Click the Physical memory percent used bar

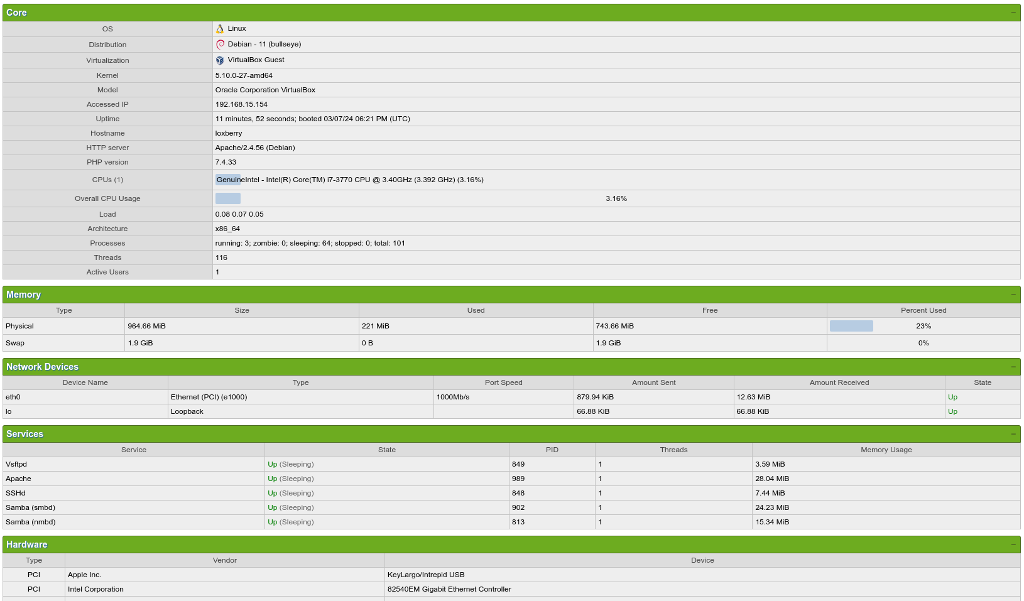tap(851, 326)
